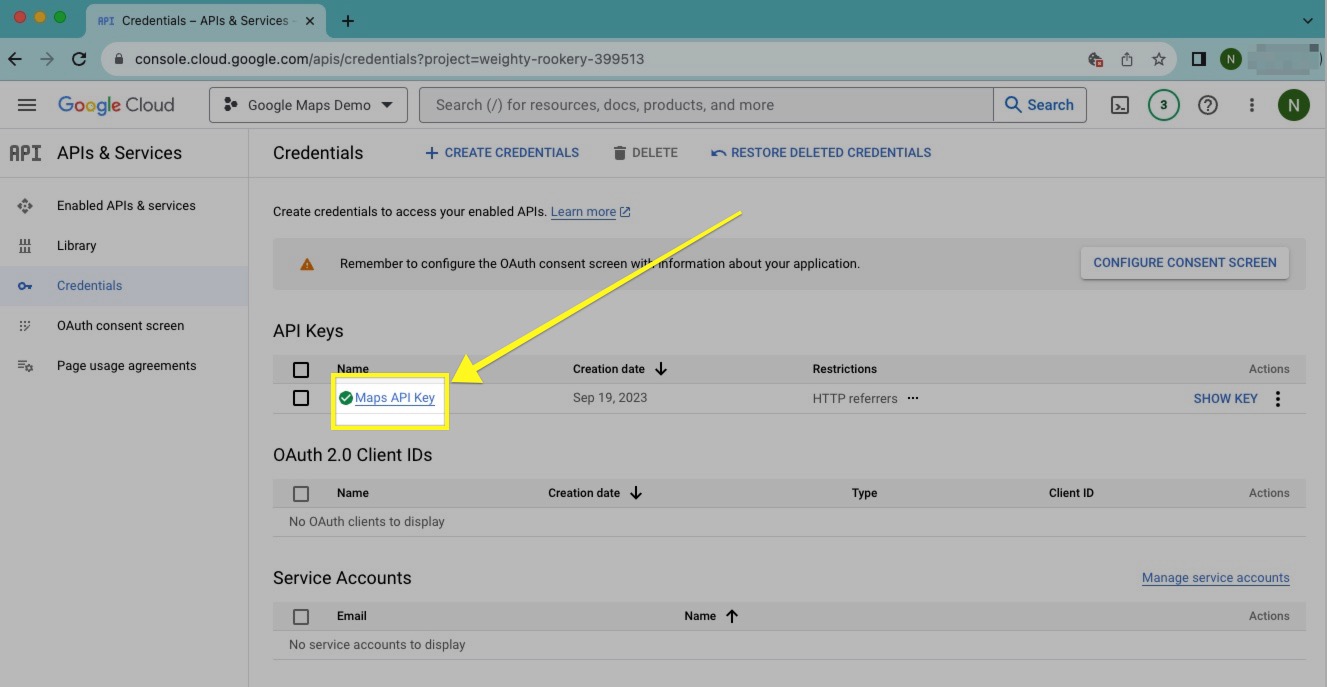
Task: Click the browser address bar URL
Action: (390, 59)
